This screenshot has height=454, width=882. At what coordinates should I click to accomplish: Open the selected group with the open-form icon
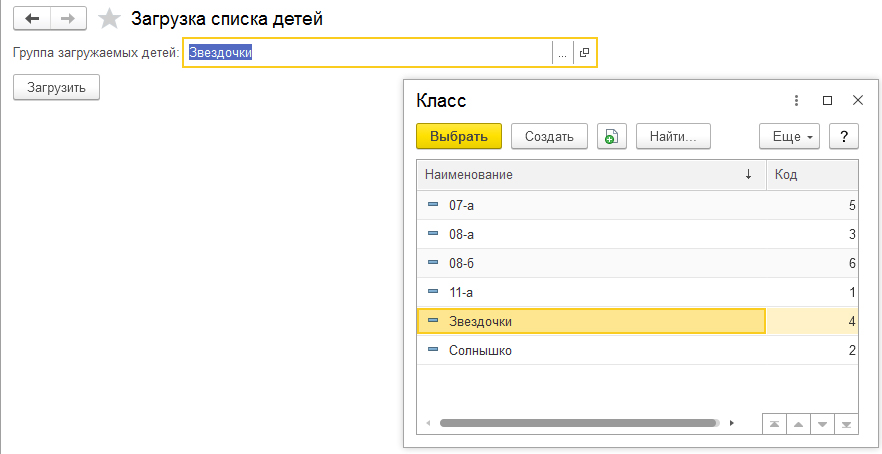[x=584, y=53]
